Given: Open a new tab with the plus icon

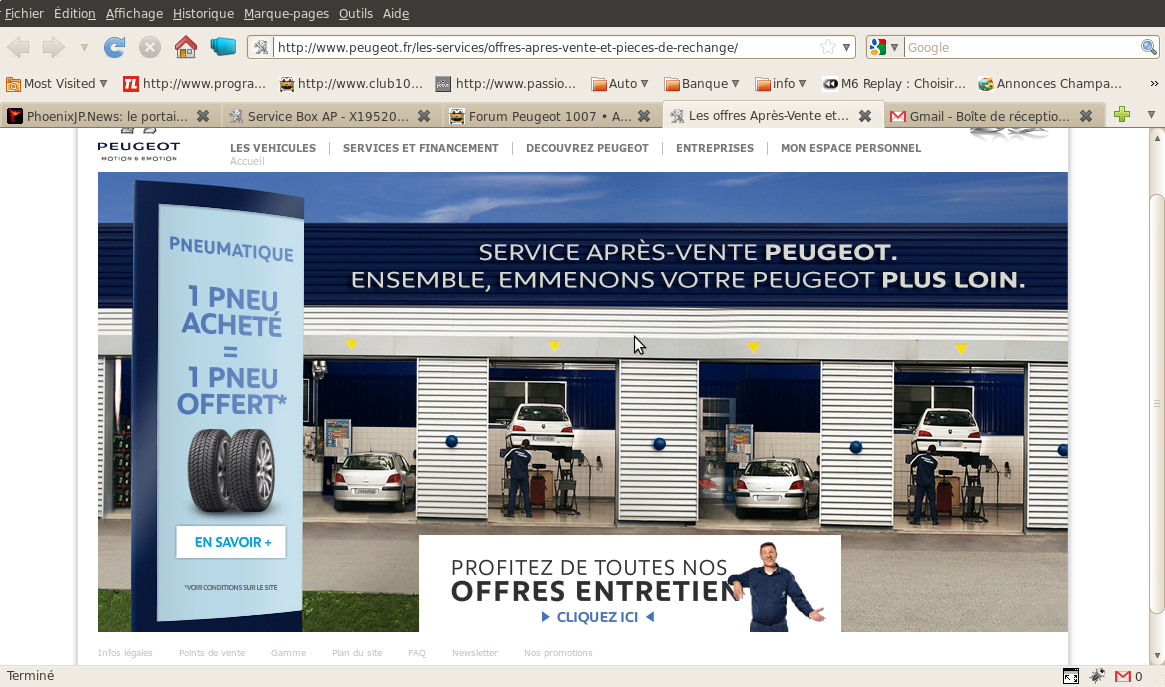Looking at the screenshot, I should click(1122, 114).
